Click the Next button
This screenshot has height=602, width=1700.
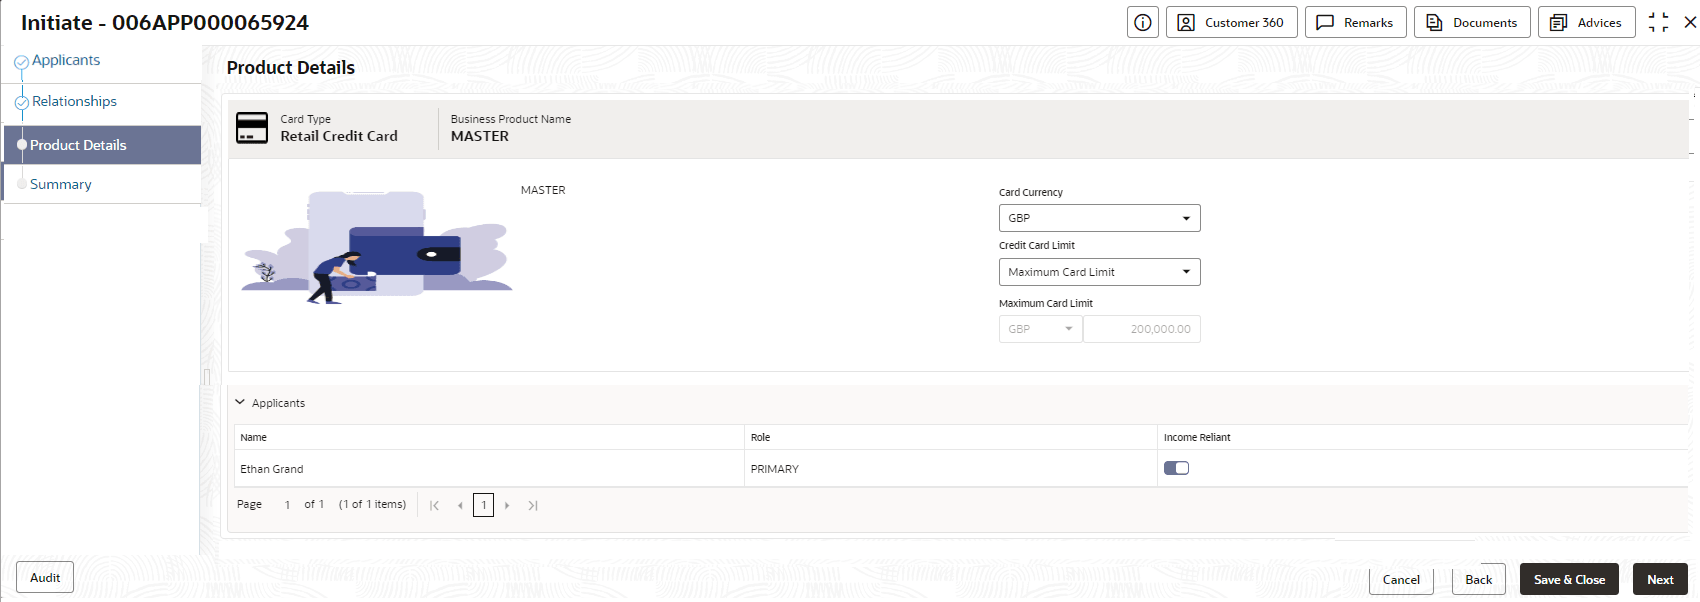(1660, 579)
